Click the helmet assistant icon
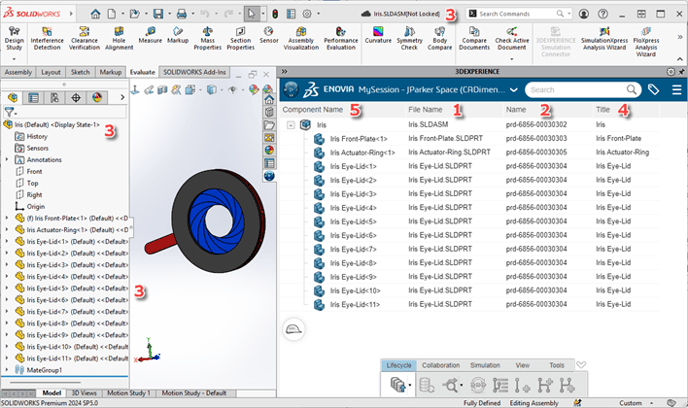 (x=294, y=329)
